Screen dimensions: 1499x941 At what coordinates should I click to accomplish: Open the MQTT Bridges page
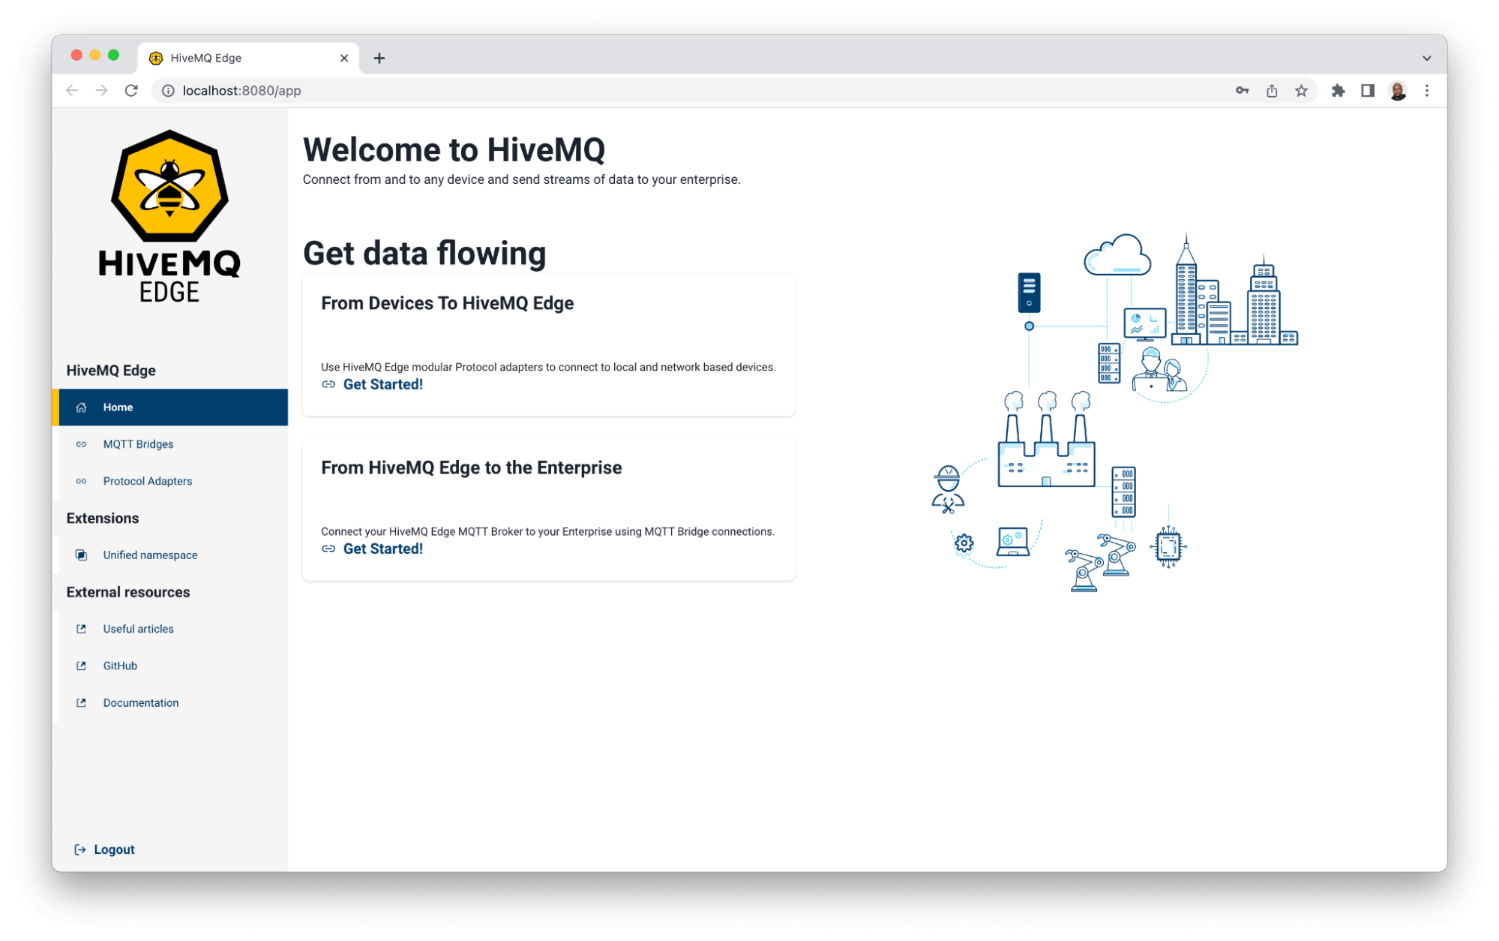(138, 444)
